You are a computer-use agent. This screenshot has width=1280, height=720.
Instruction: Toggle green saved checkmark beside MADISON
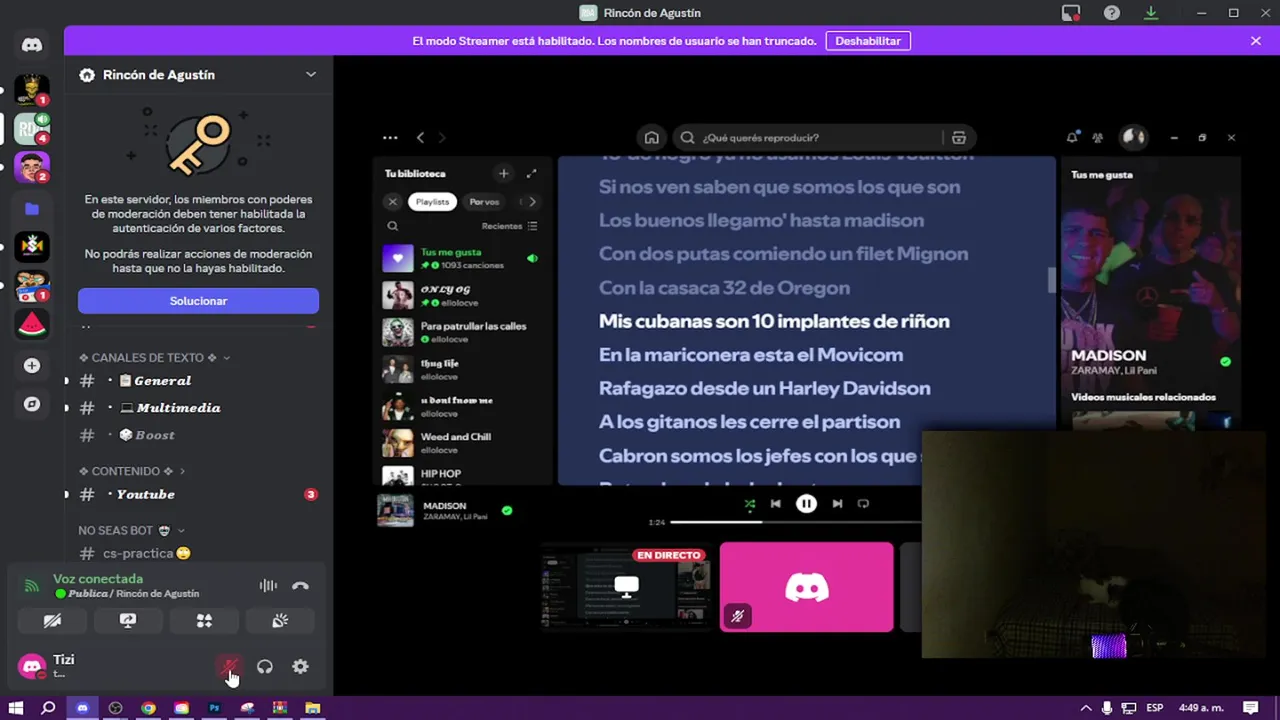507,510
